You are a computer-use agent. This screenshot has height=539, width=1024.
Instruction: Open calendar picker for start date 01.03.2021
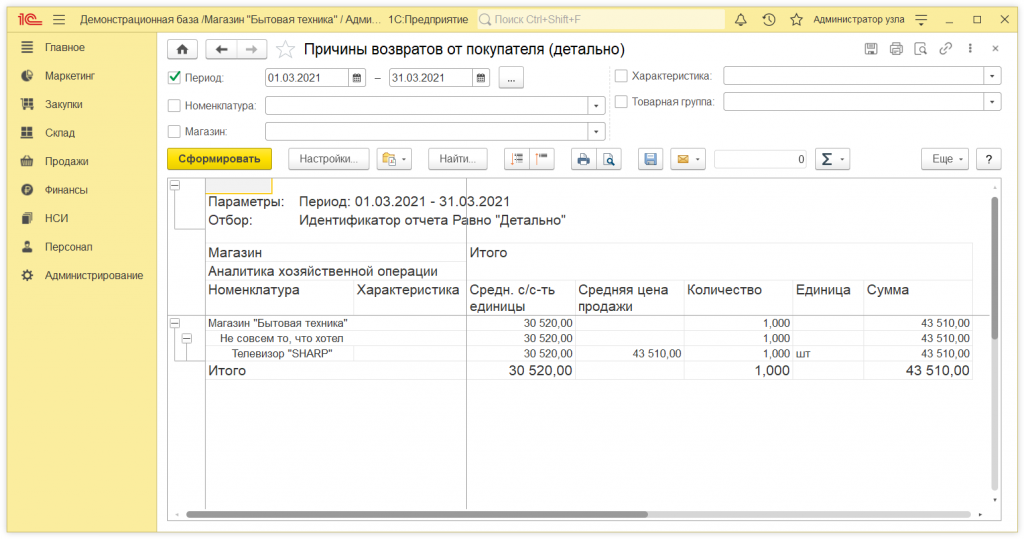pyautogui.click(x=357, y=78)
